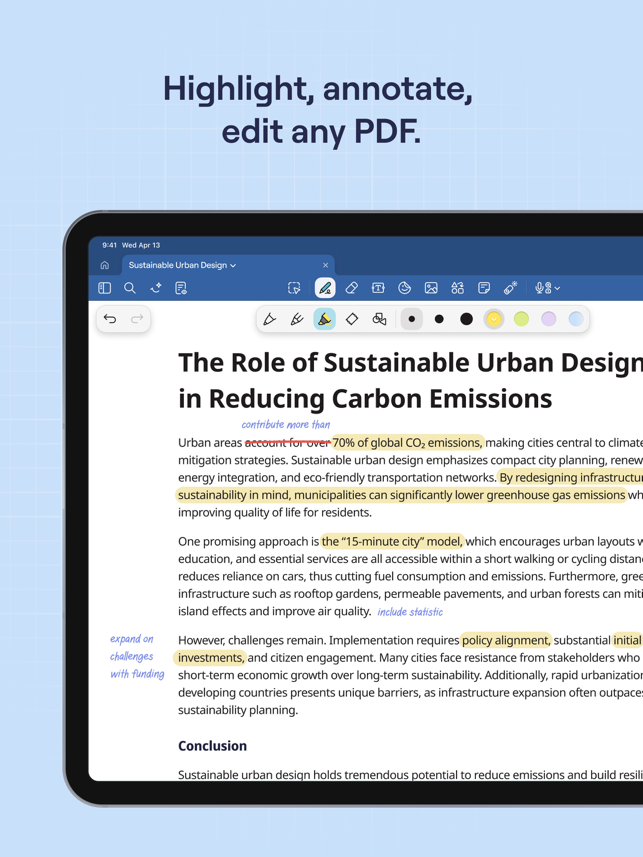Open the sticker tool
Image resolution: width=643 pixels, height=857 pixels.
pyautogui.click(x=405, y=288)
